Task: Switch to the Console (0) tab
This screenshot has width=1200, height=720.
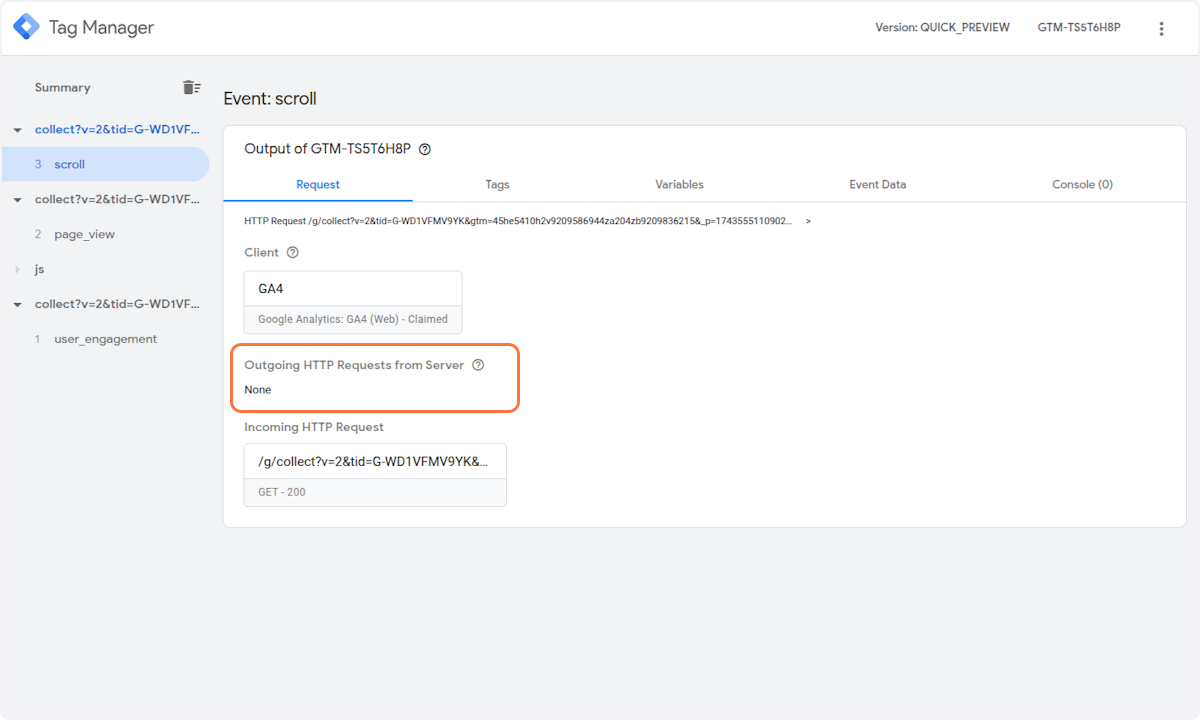Action: pyautogui.click(x=1082, y=185)
